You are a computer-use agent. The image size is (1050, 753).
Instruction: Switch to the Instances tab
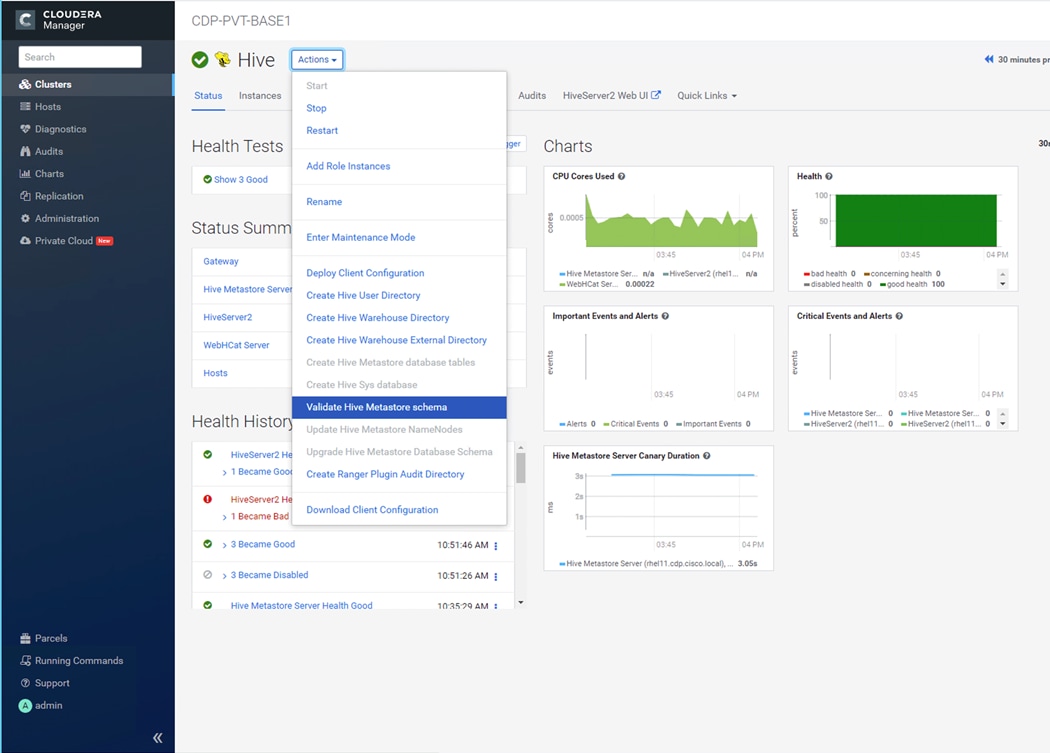point(260,96)
